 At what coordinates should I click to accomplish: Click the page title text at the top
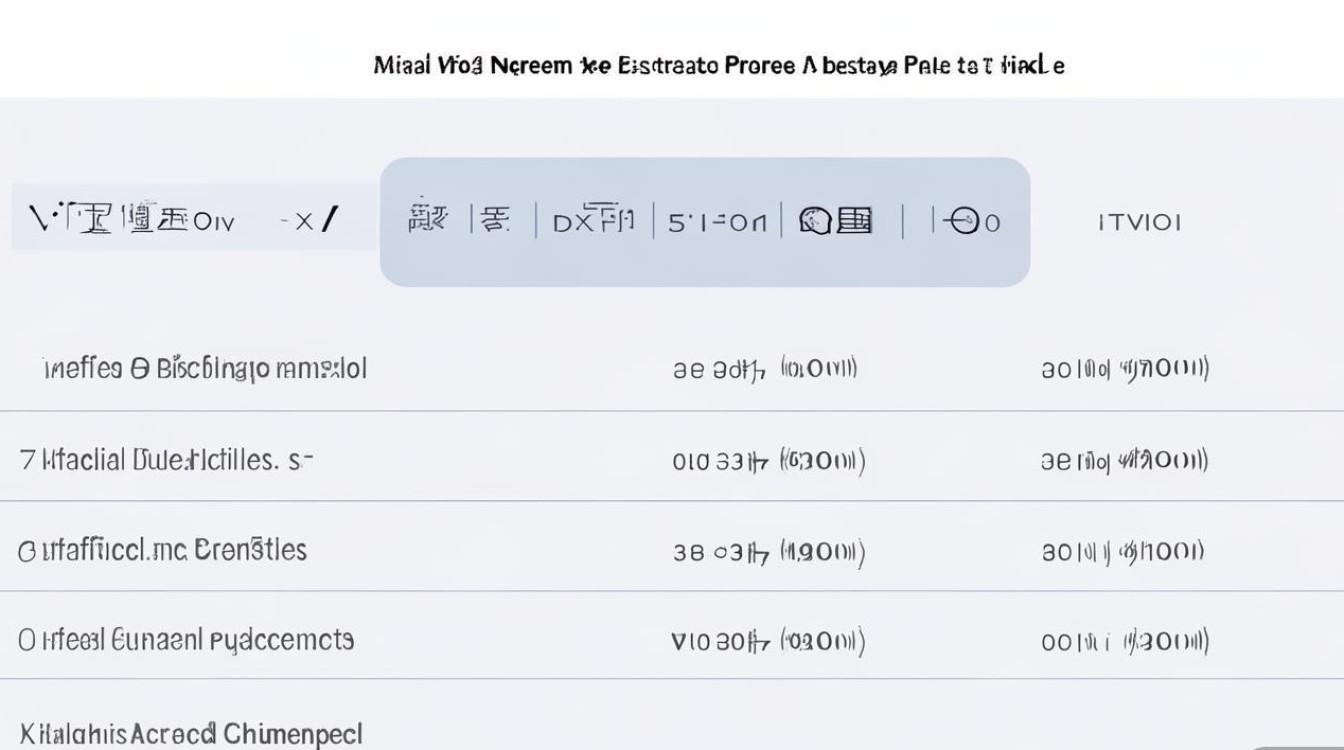click(x=718, y=66)
